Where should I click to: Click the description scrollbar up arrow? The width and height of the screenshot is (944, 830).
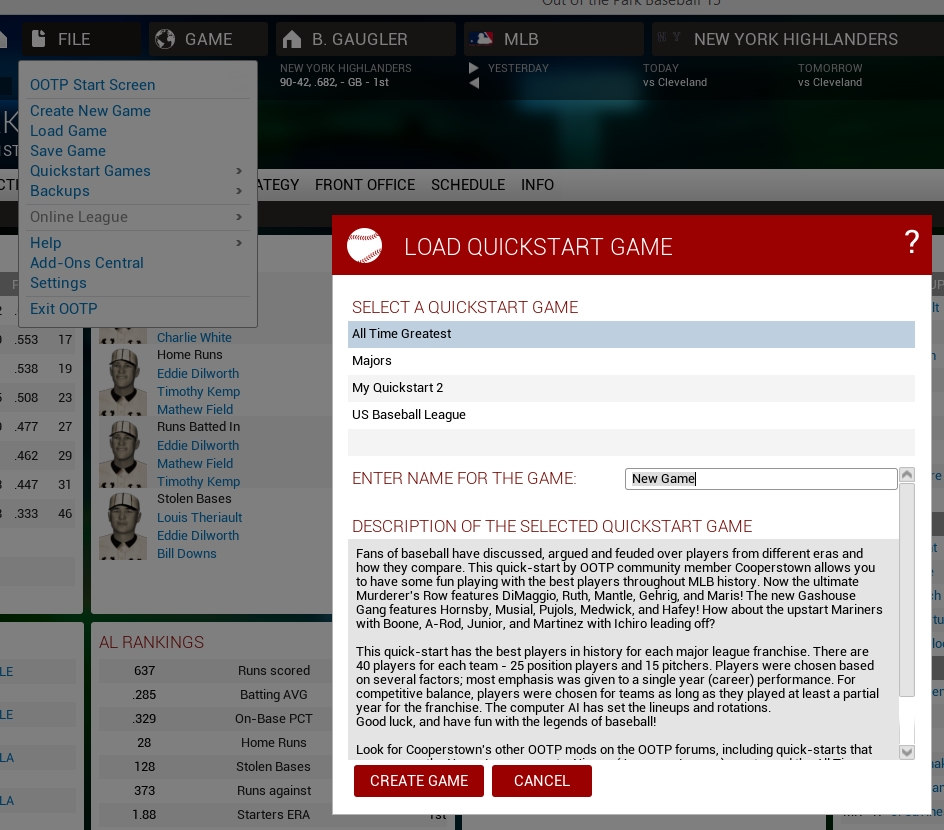click(907, 475)
